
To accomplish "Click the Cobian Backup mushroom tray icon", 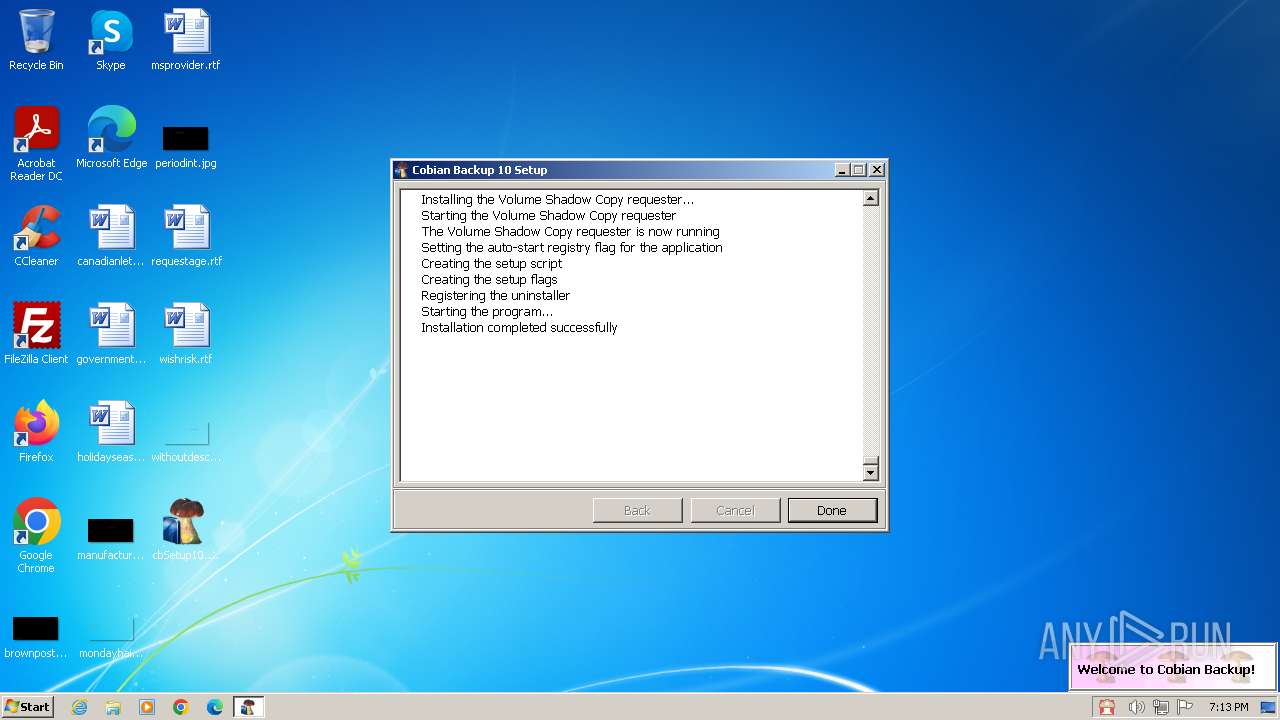I will (x=1107, y=707).
